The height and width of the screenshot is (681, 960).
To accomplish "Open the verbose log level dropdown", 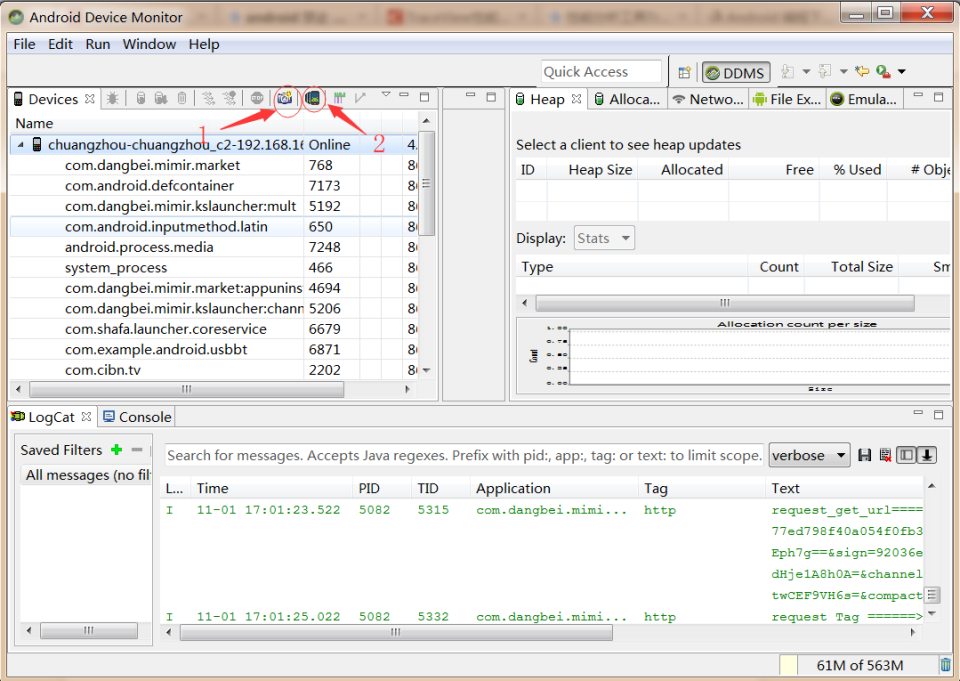I will pos(809,455).
